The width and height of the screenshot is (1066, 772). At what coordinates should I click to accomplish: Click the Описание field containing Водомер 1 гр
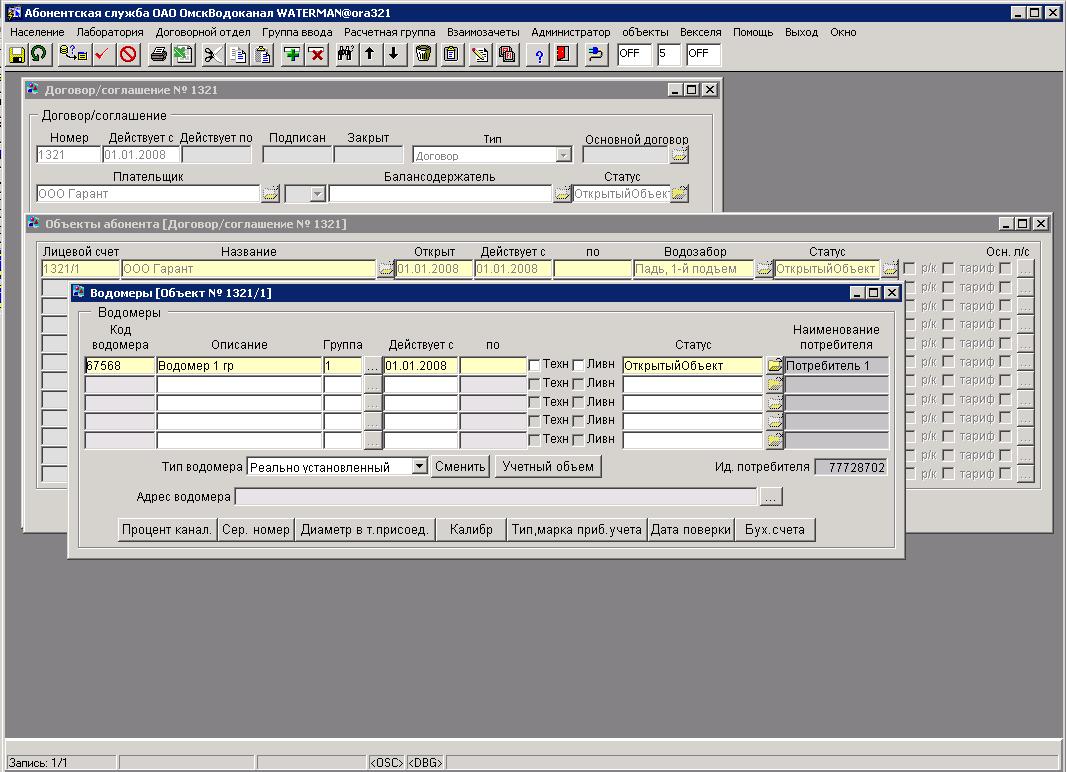238,366
